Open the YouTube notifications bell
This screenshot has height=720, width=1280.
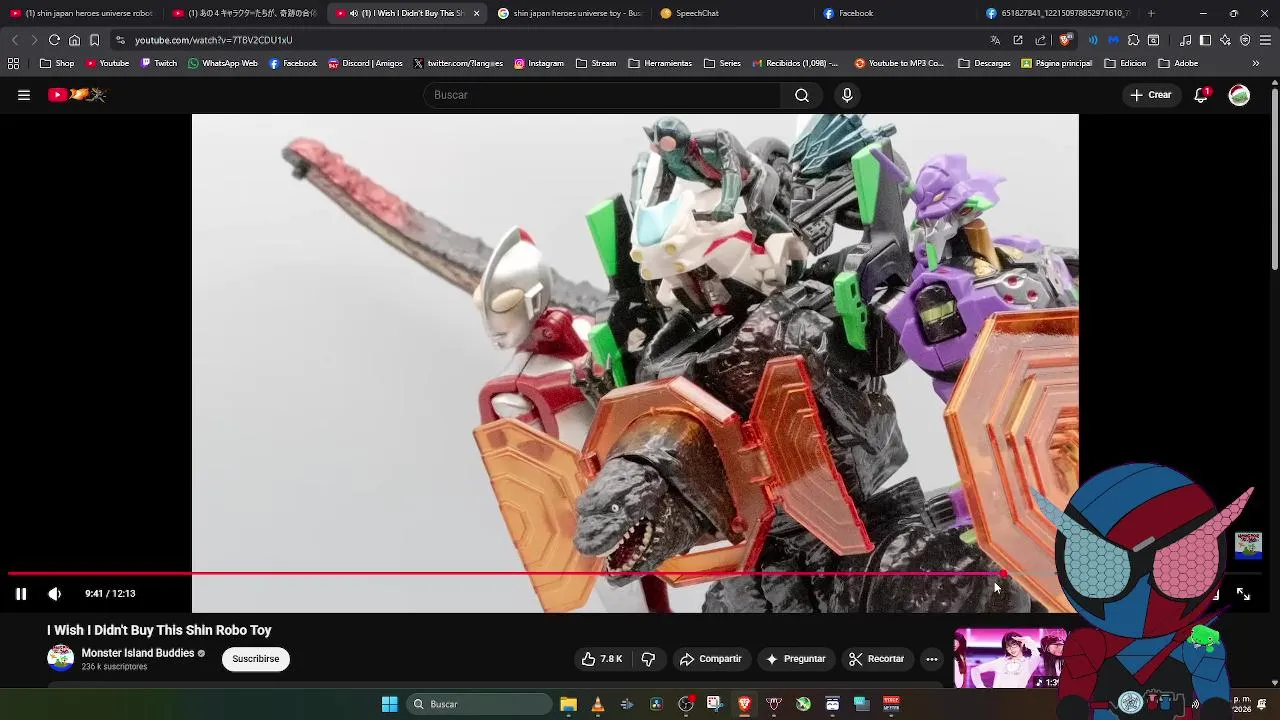1201,95
